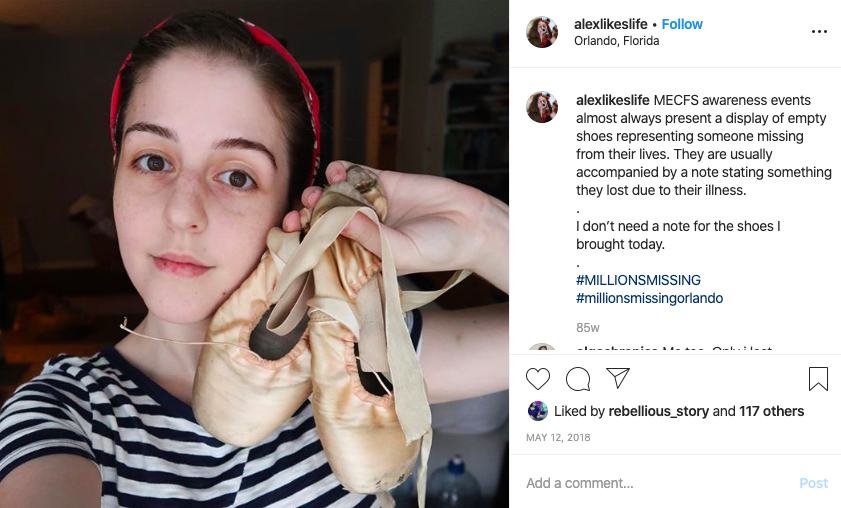The image size is (841, 508).
Task: Open the MAY 12, 2018 timestamp
Action: [x=558, y=438]
